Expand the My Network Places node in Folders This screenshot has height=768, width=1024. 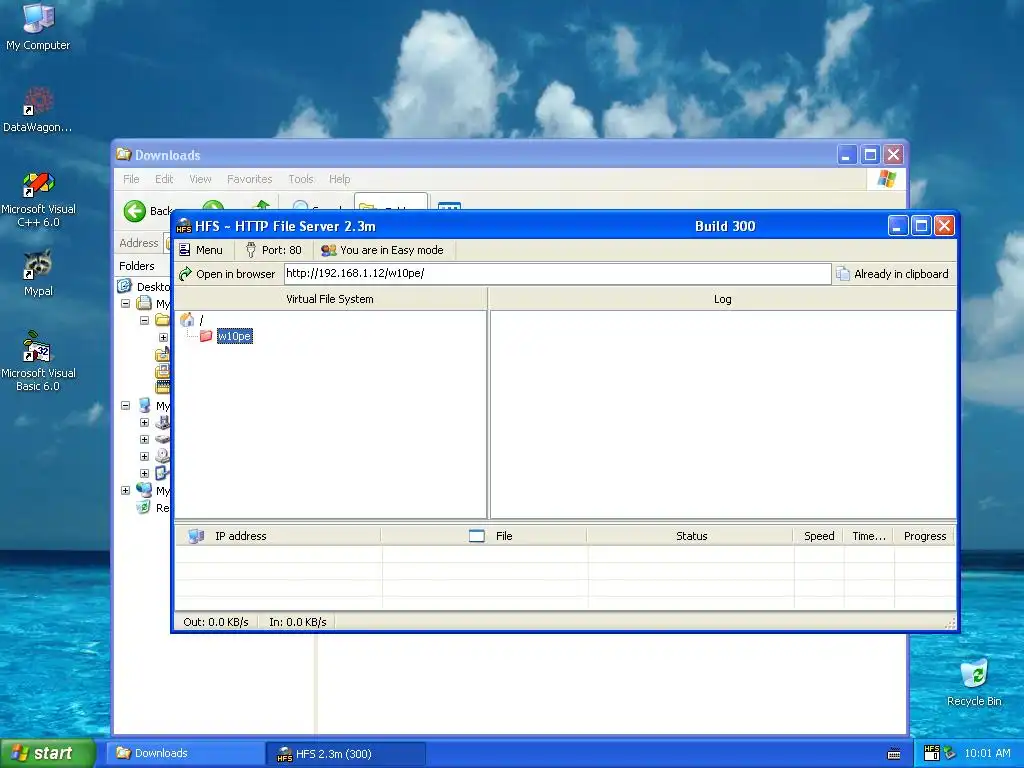pyautogui.click(x=125, y=490)
